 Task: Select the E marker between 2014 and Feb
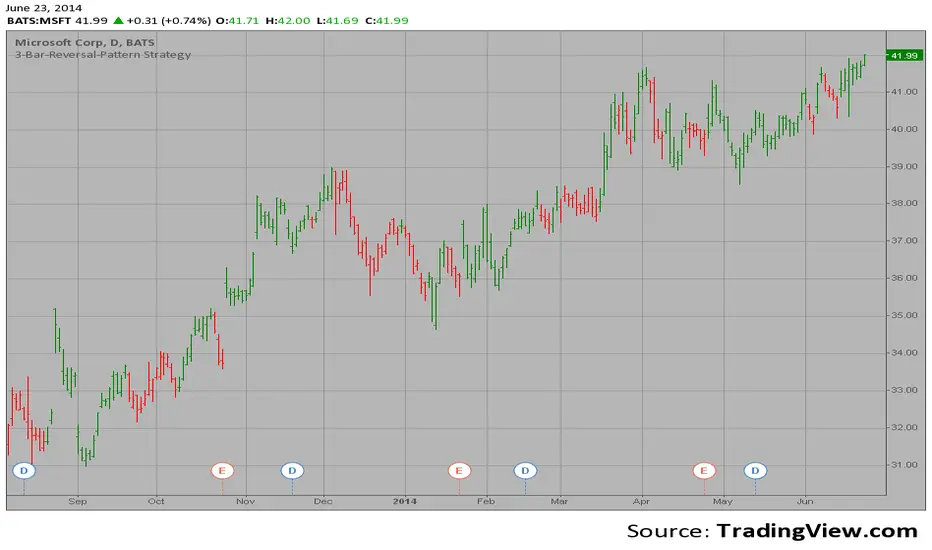459,471
